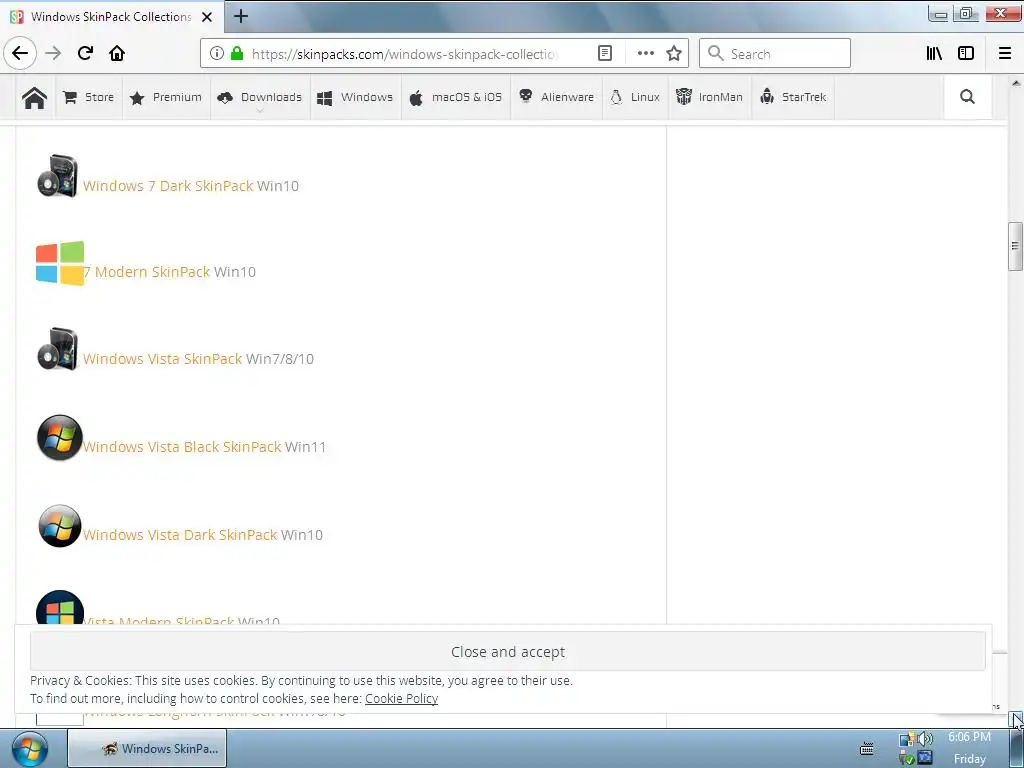1024x768 pixels.
Task: Show site information via the info icon
Action: 217,54
